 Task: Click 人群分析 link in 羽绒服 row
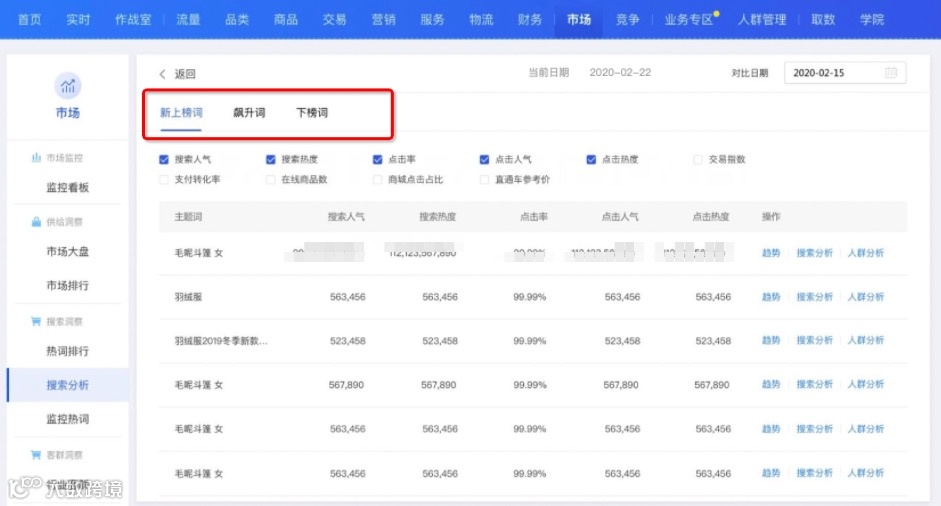(866, 297)
